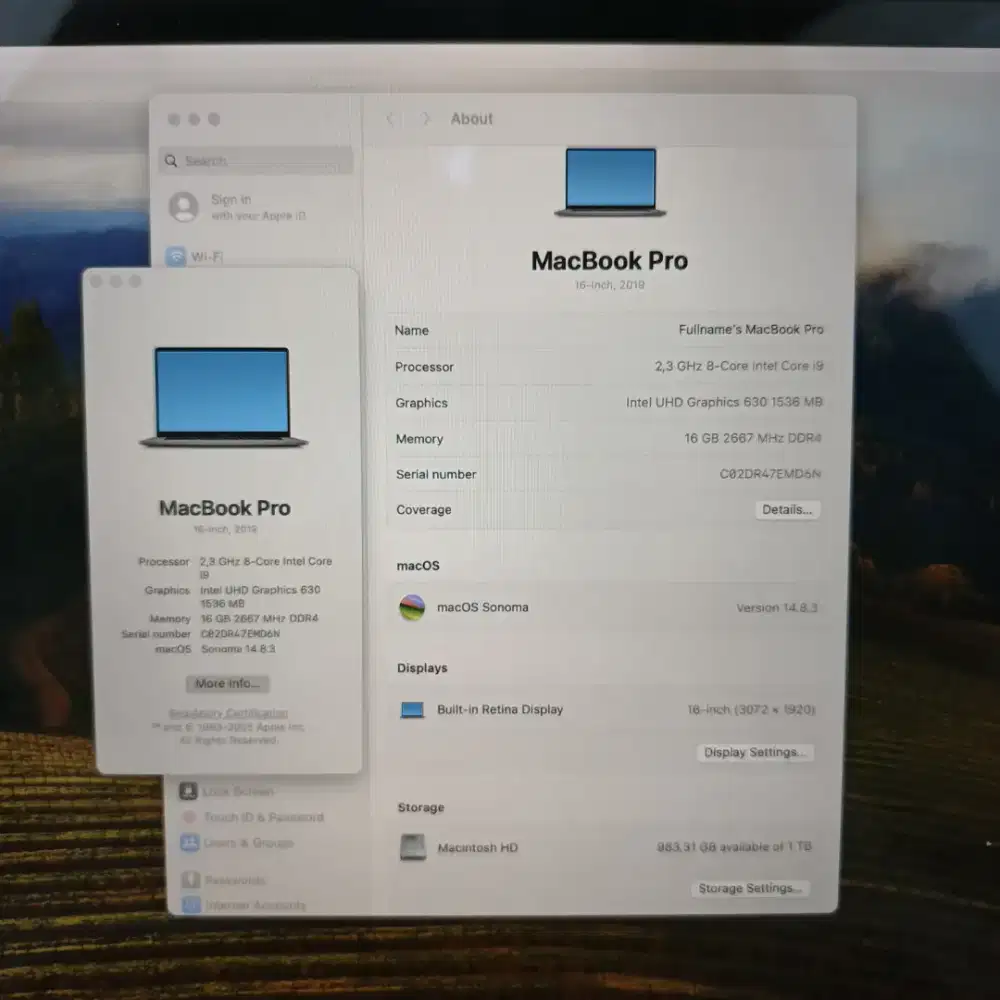Click the Macintosh HD disk icon

pyautogui.click(x=414, y=848)
